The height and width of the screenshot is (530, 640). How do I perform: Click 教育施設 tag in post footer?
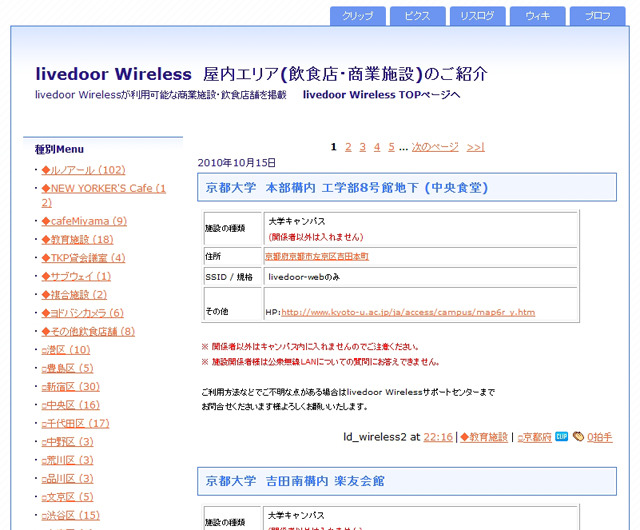coord(484,437)
